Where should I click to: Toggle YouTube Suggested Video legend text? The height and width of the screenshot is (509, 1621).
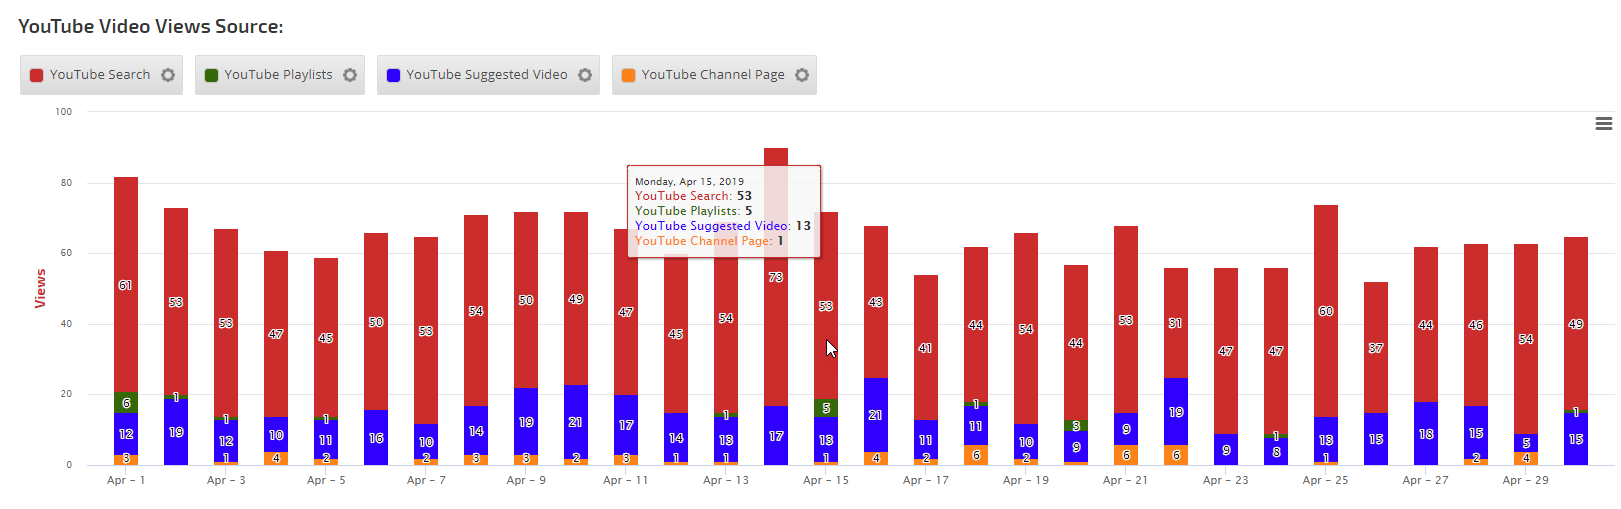pos(486,75)
